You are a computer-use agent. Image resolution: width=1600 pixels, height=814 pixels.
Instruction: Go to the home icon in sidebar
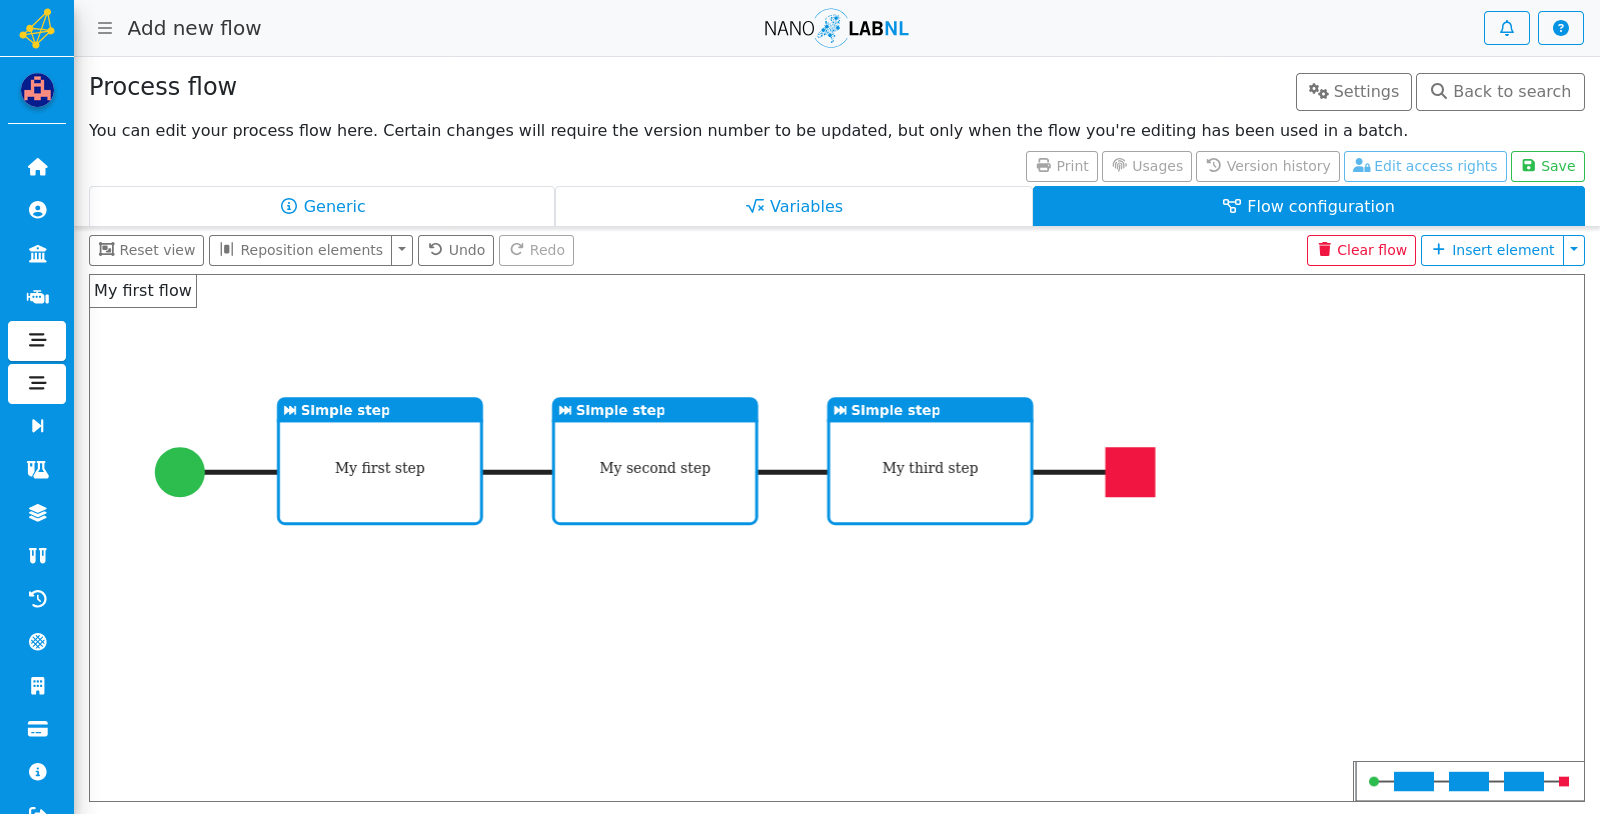(37, 167)
